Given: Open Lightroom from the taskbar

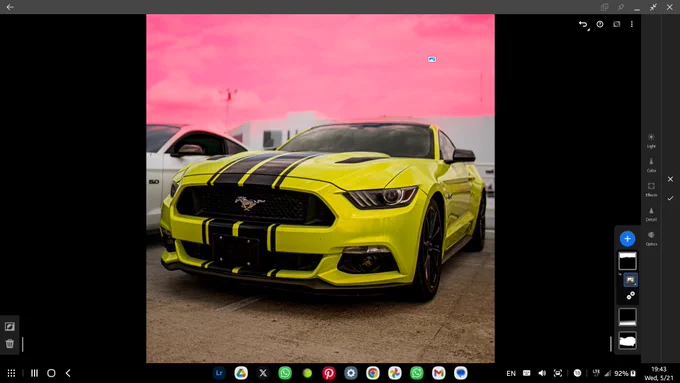Looking at the screenshot, I should pos(219,373).
